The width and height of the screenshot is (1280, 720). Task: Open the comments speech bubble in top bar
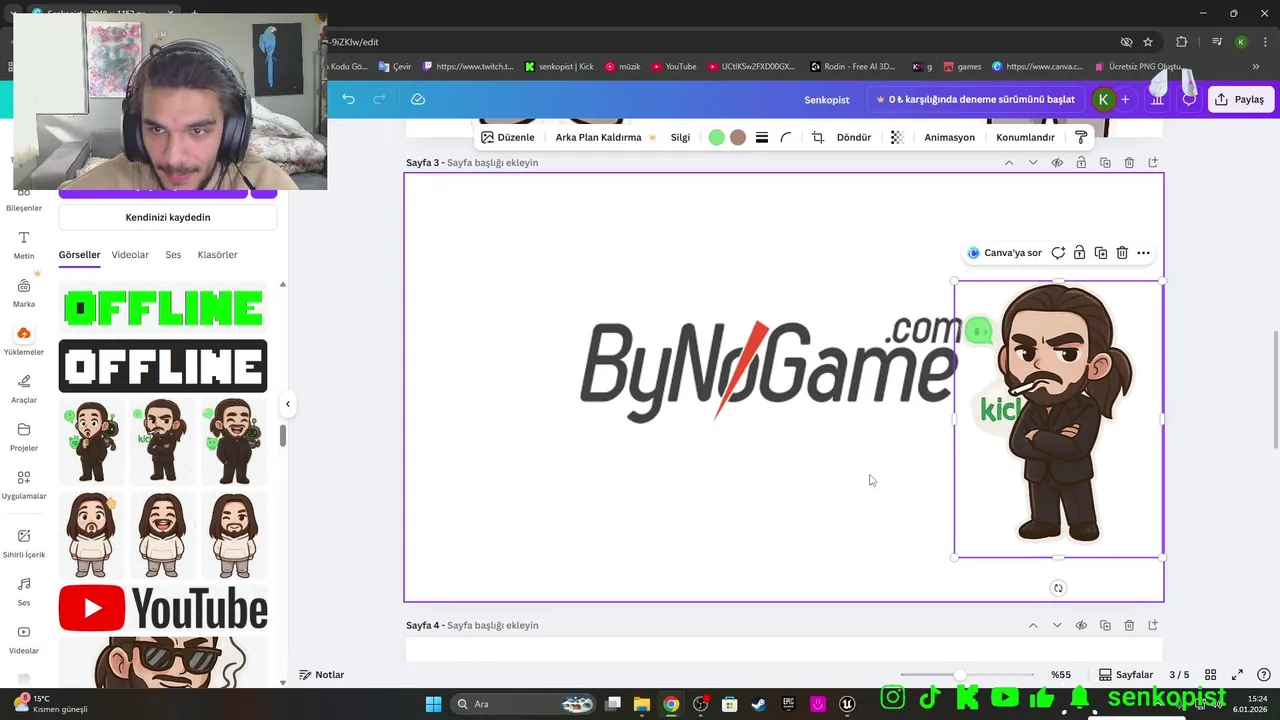1189,99
